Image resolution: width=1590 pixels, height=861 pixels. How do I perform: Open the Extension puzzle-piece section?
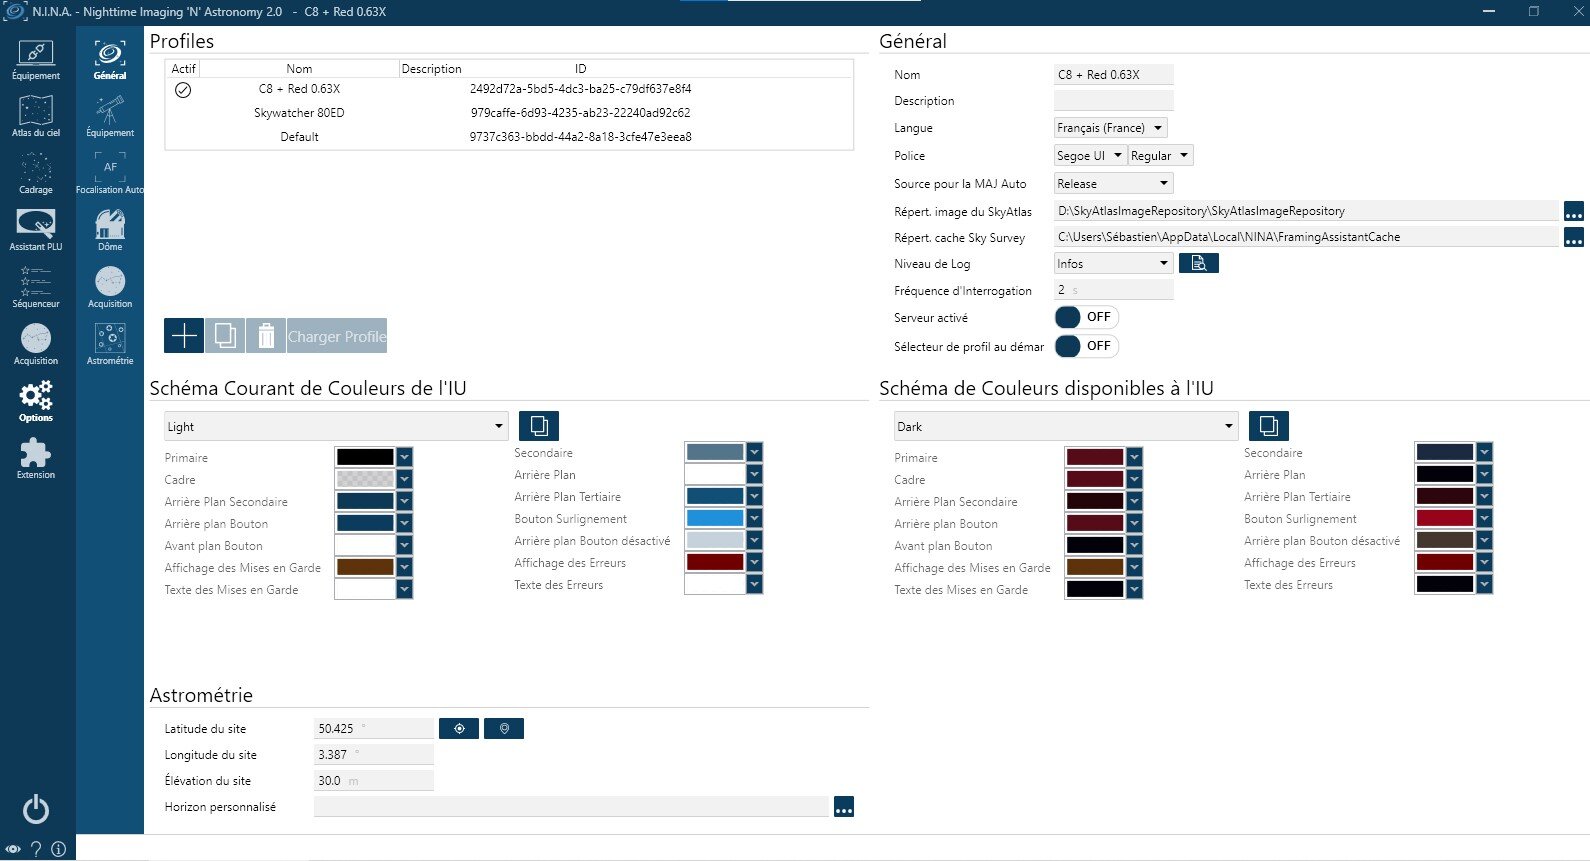pyautogui.click(x=36, y=458)
